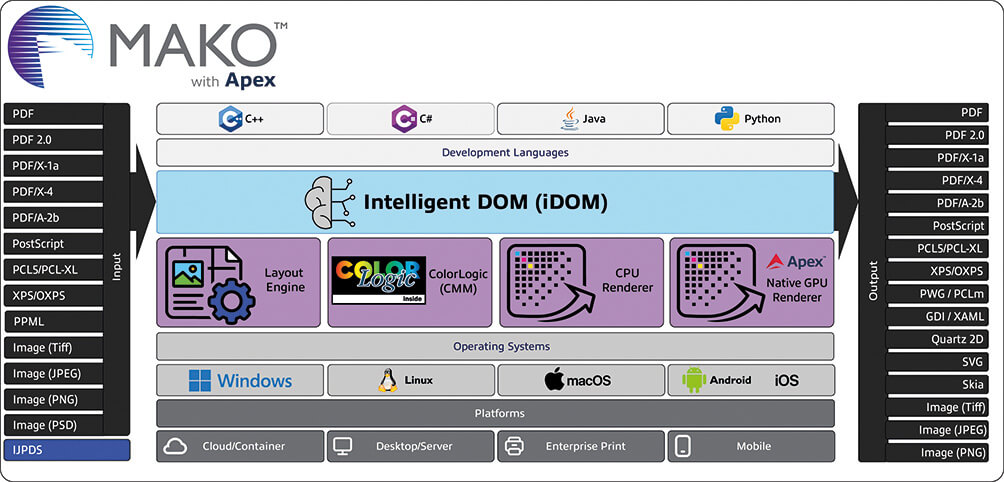
Task: Click the purple C# hexagon logo
Action: click(x=403, y=119)
